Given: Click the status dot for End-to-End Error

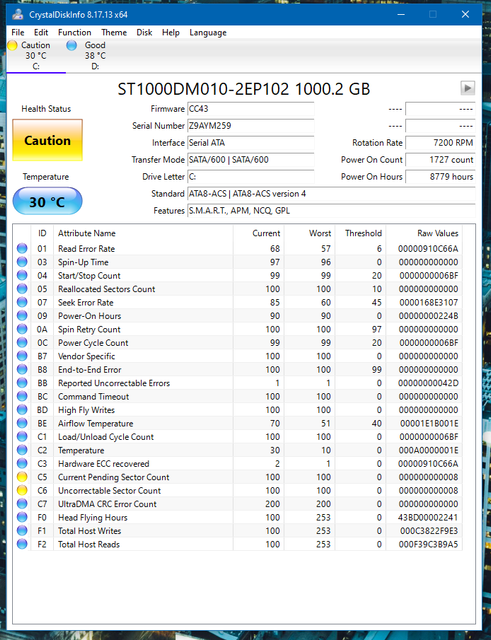Looking at the screenshot, I should pos(22,369).
